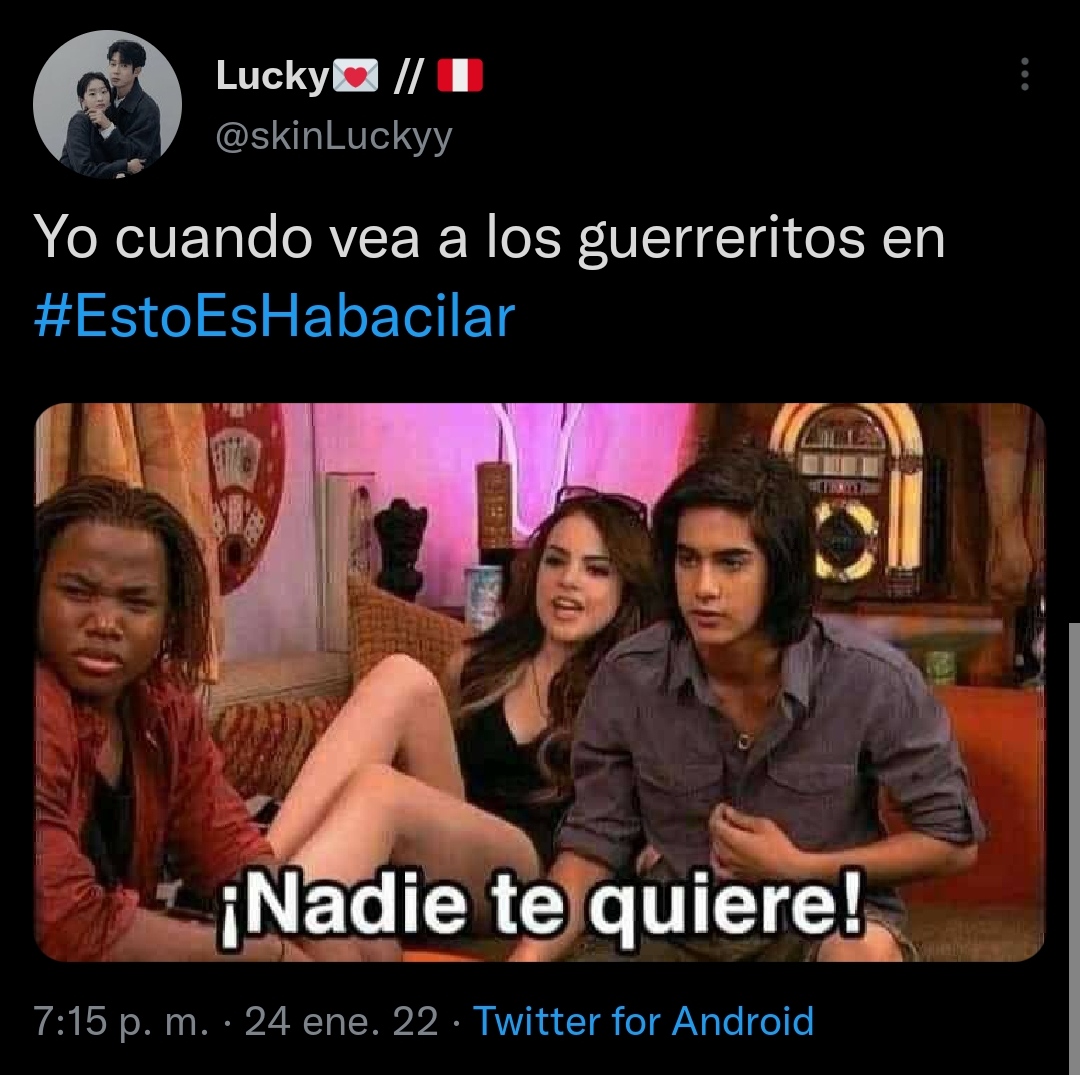Open the Lucky display name profile
This screenshot has width=1080, height=1075.
272,76
